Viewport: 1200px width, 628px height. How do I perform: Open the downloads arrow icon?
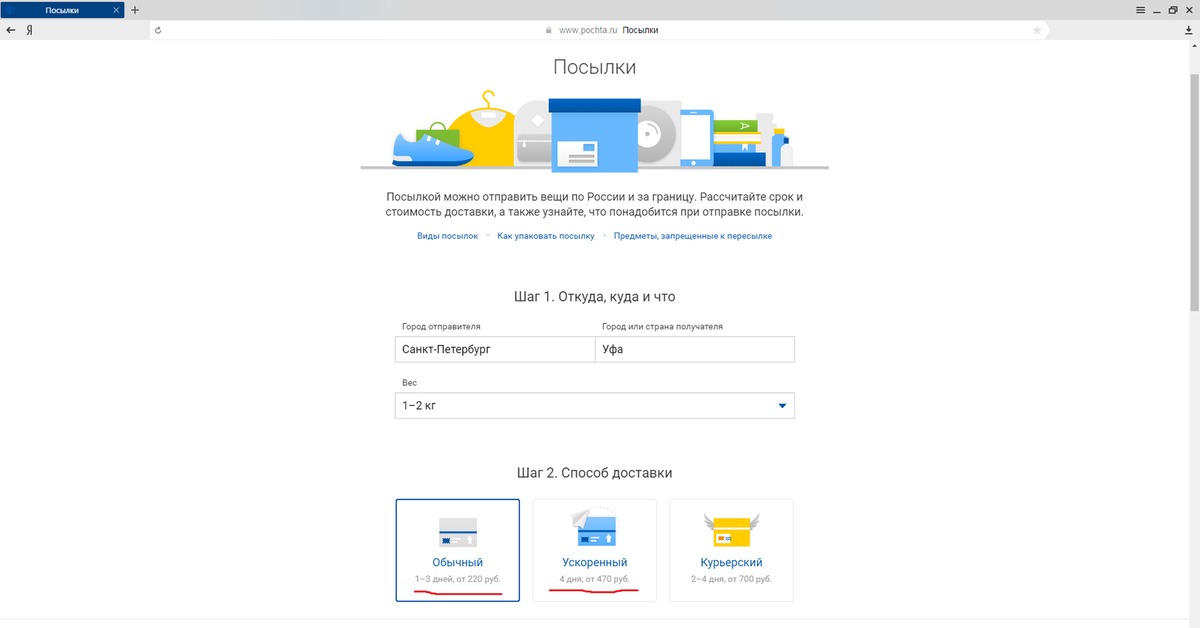(x=1189, y=30)
